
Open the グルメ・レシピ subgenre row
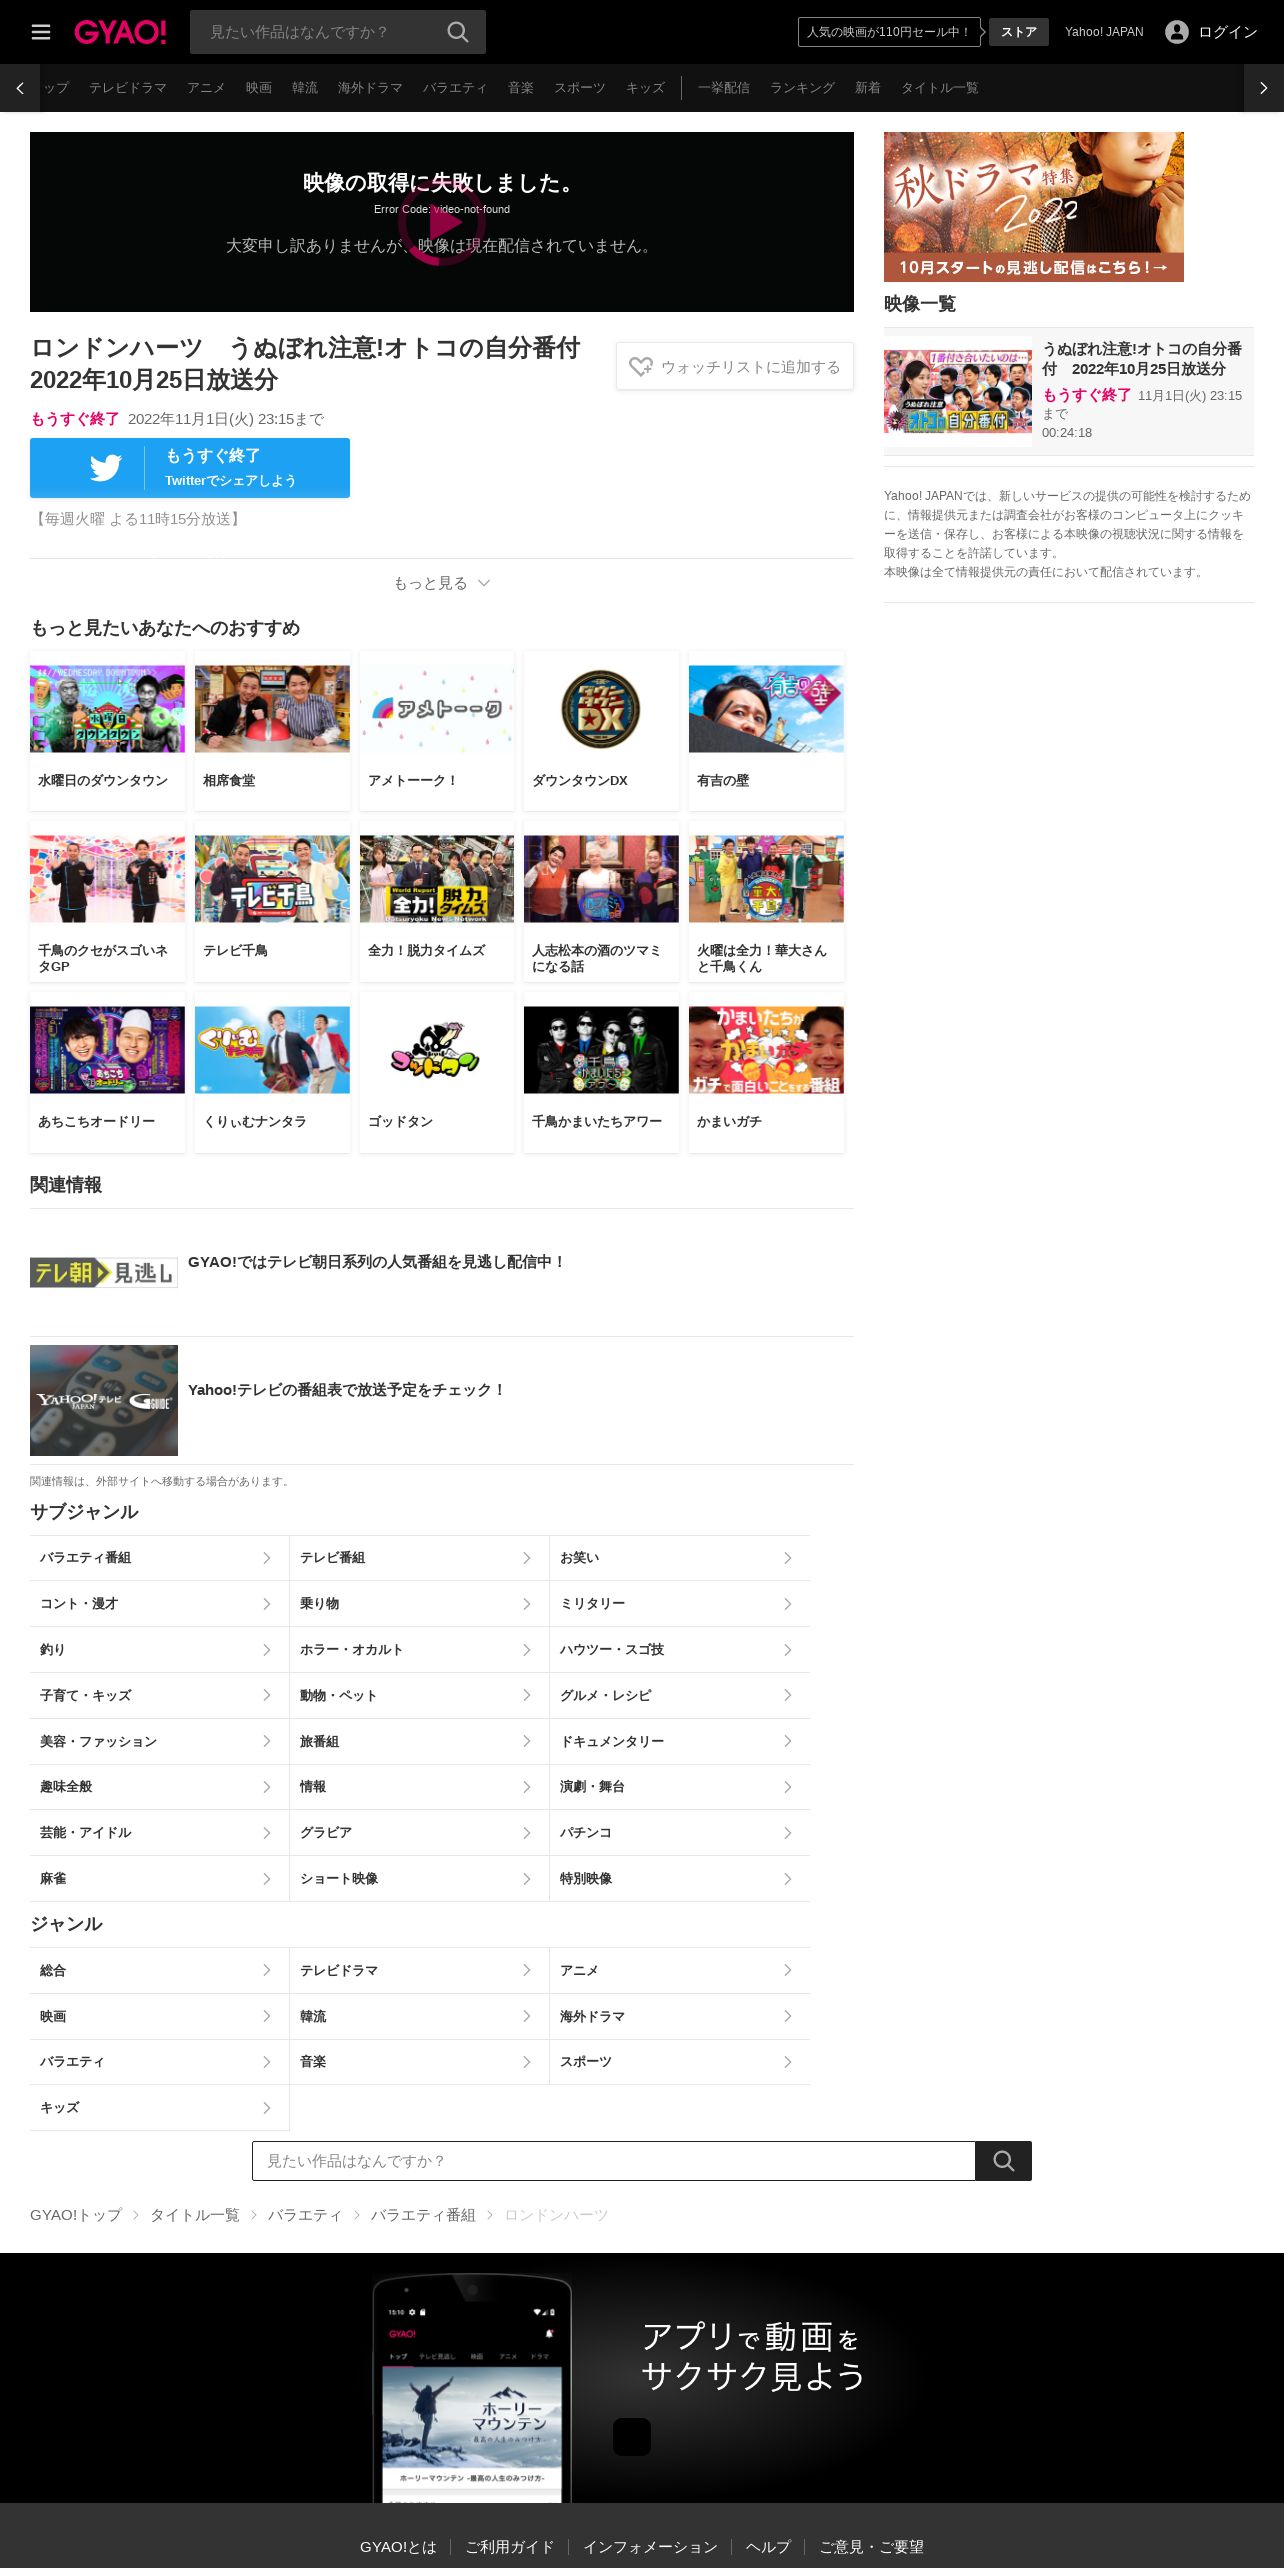pos(680,1696)
